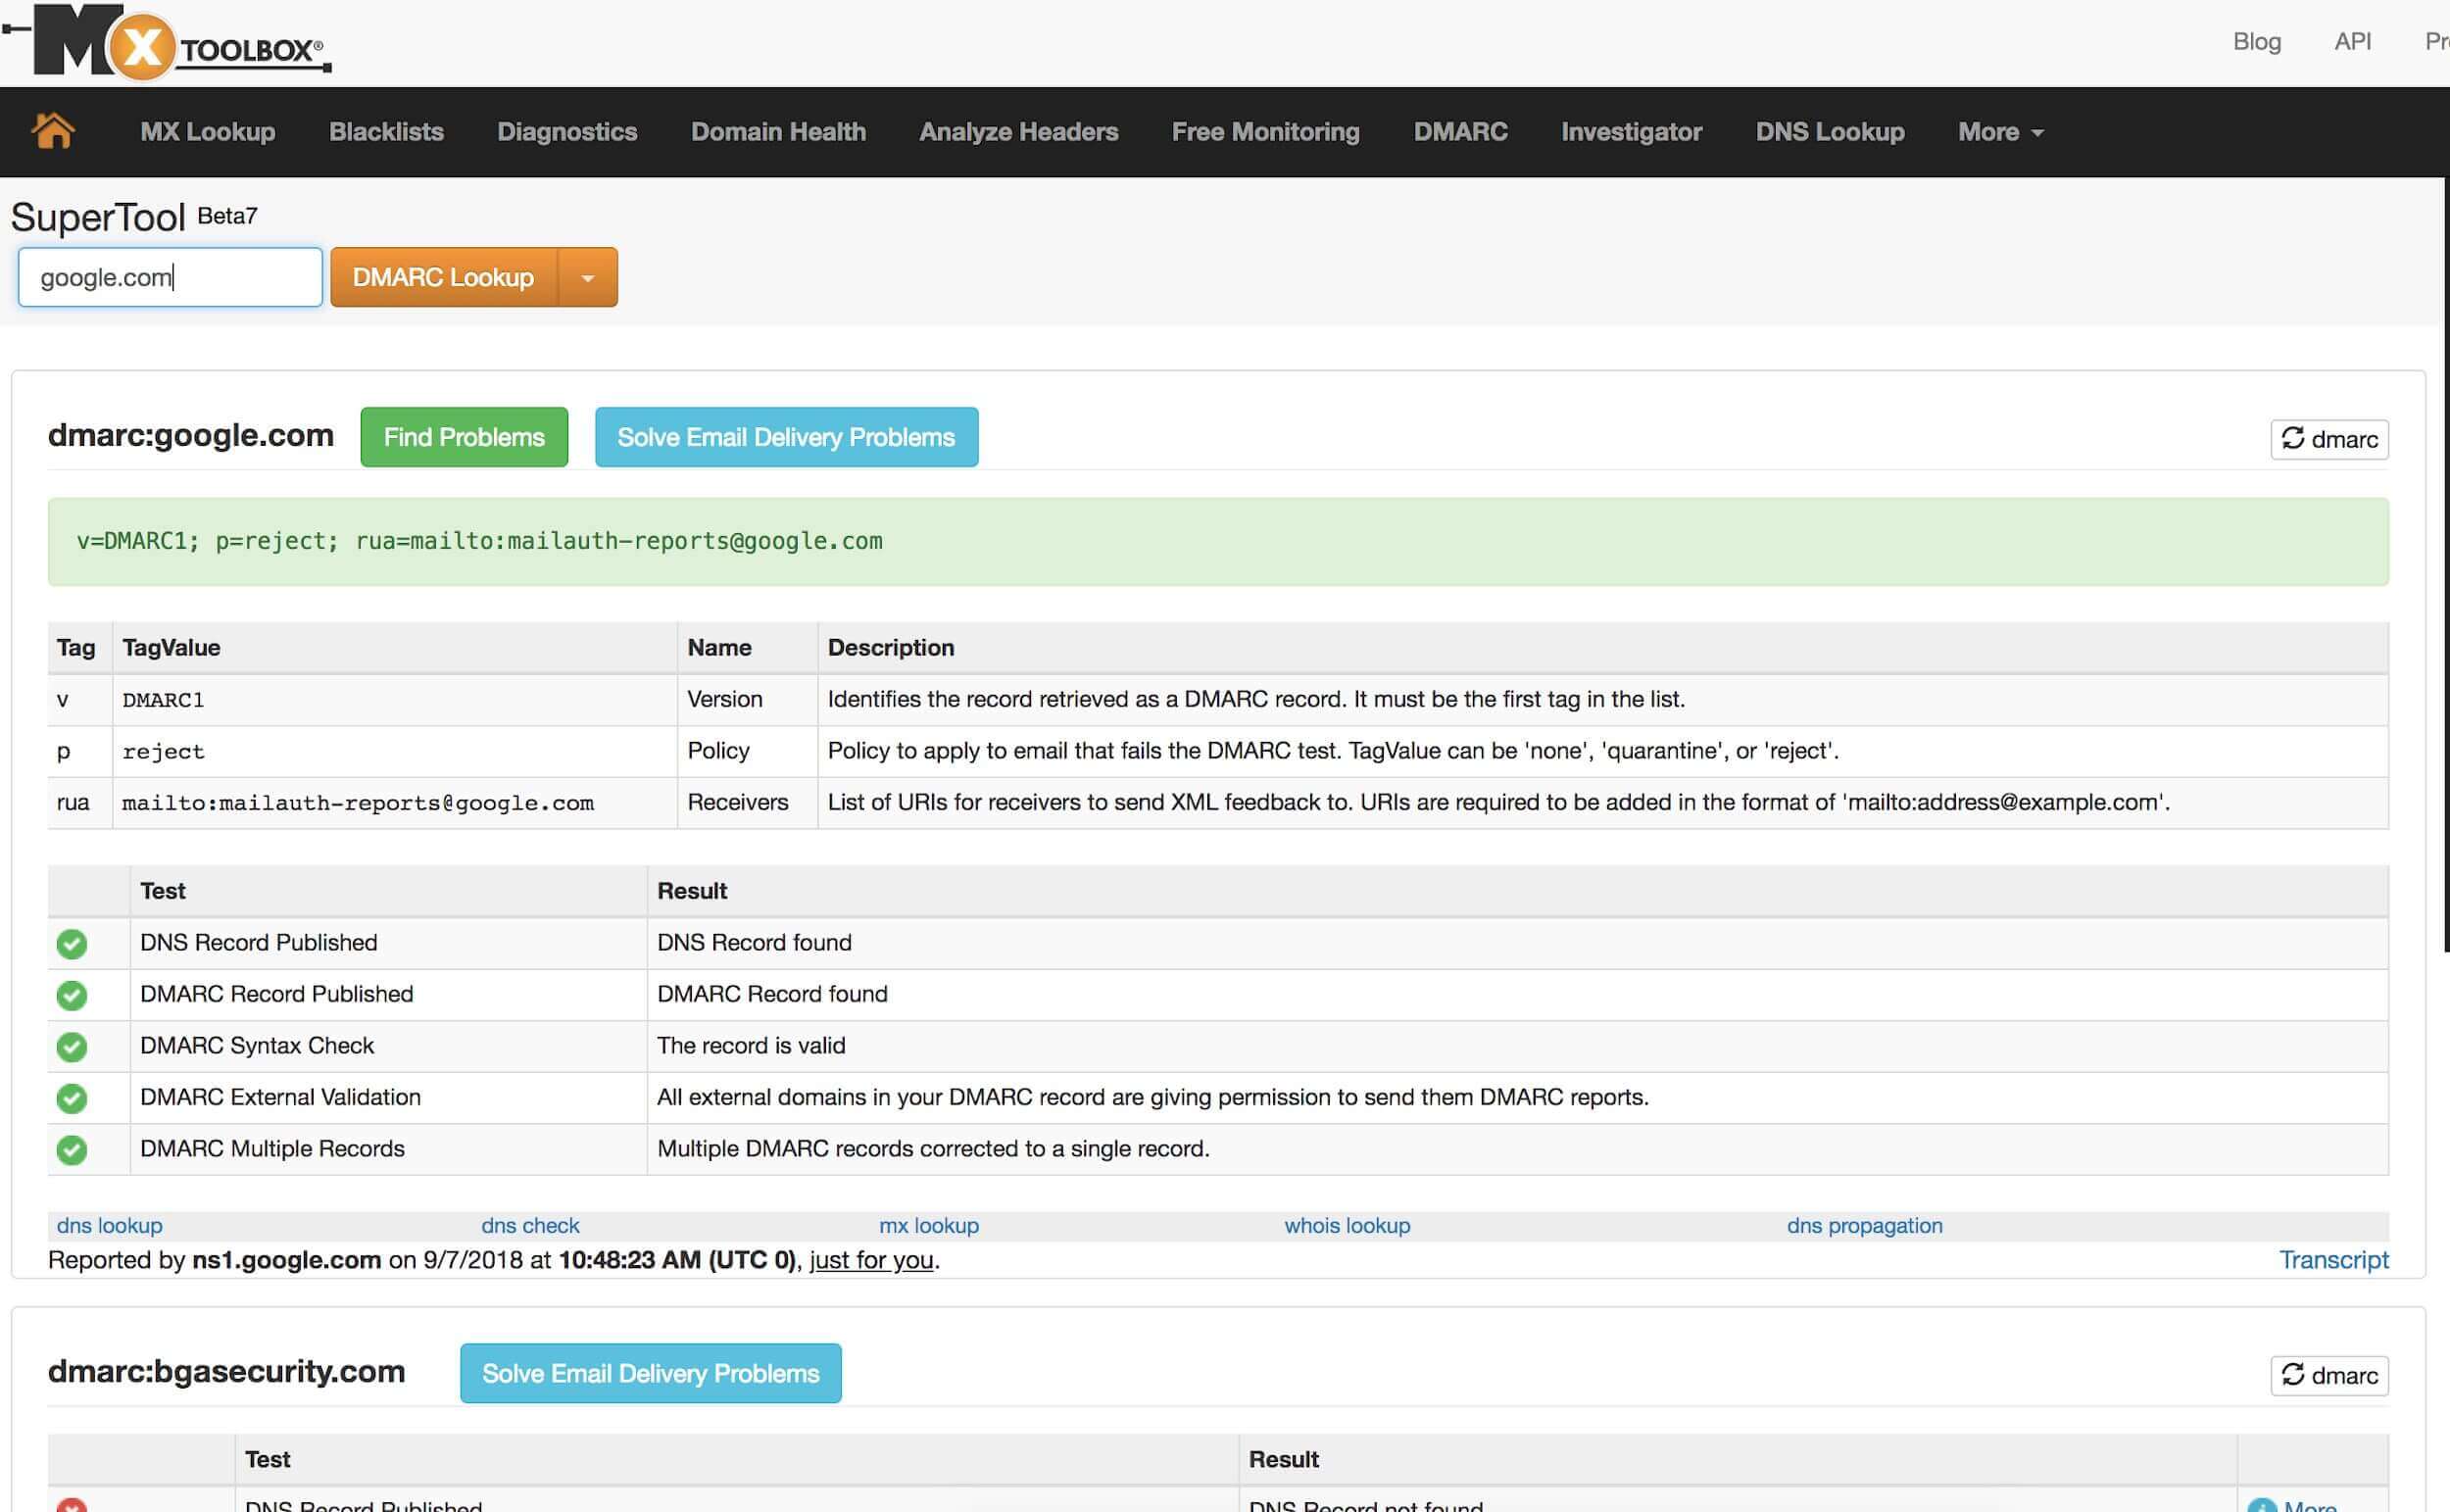Open the lookup type dropdown arrow
Image resolution: width=2450 pixels, height=1512 pixels.
pyautogui.click(x=588, y=277)
